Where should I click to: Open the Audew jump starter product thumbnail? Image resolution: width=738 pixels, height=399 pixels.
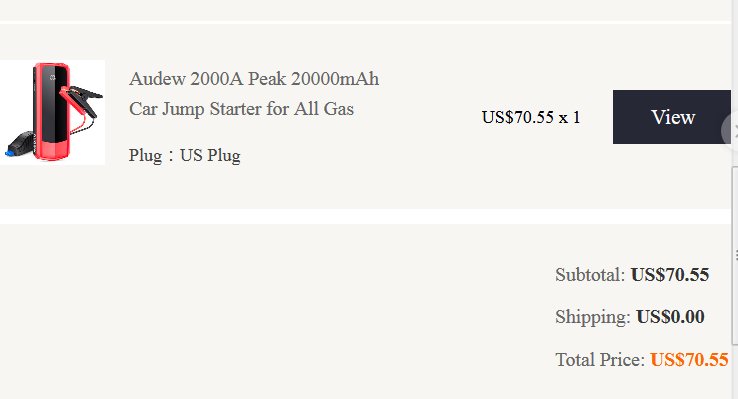52,112
